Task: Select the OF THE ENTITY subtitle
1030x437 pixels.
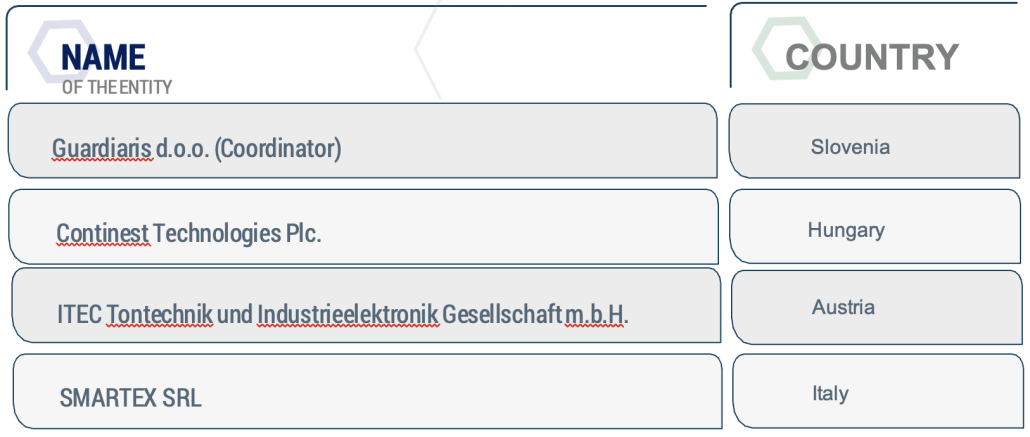Action: (117, 87)
